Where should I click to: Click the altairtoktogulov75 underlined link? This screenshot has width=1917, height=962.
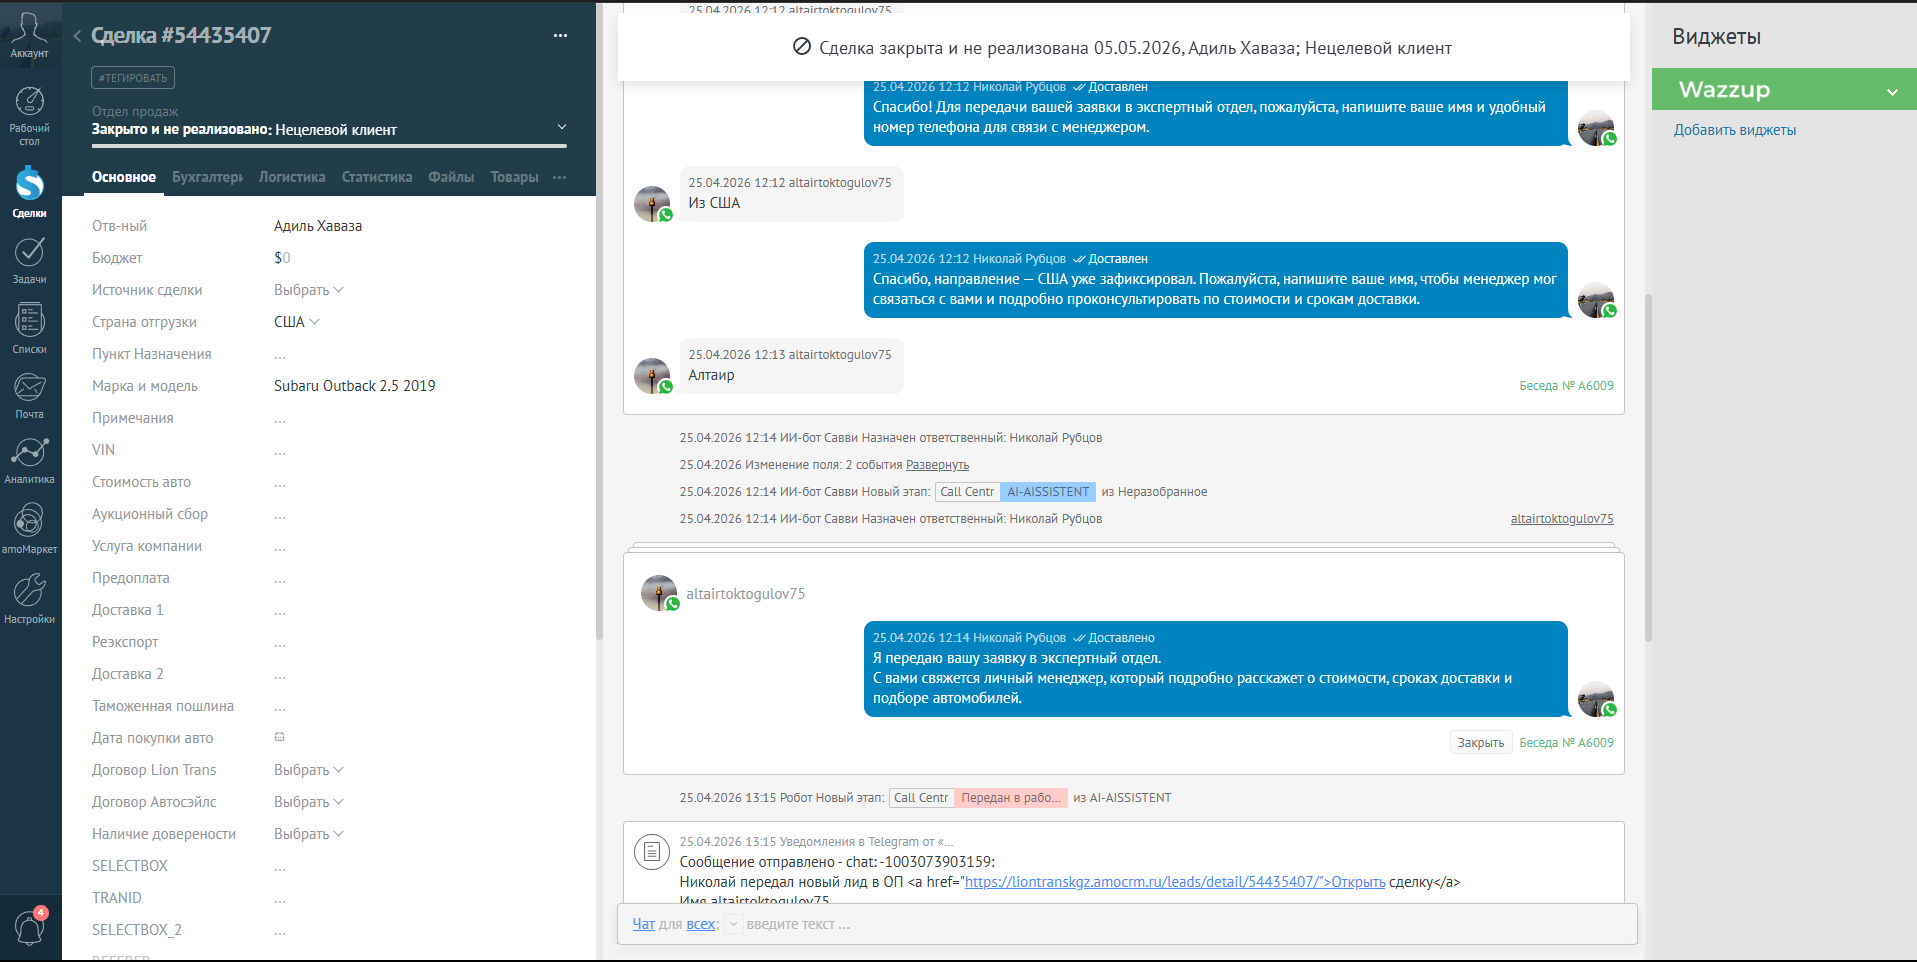click(1562, 519)
